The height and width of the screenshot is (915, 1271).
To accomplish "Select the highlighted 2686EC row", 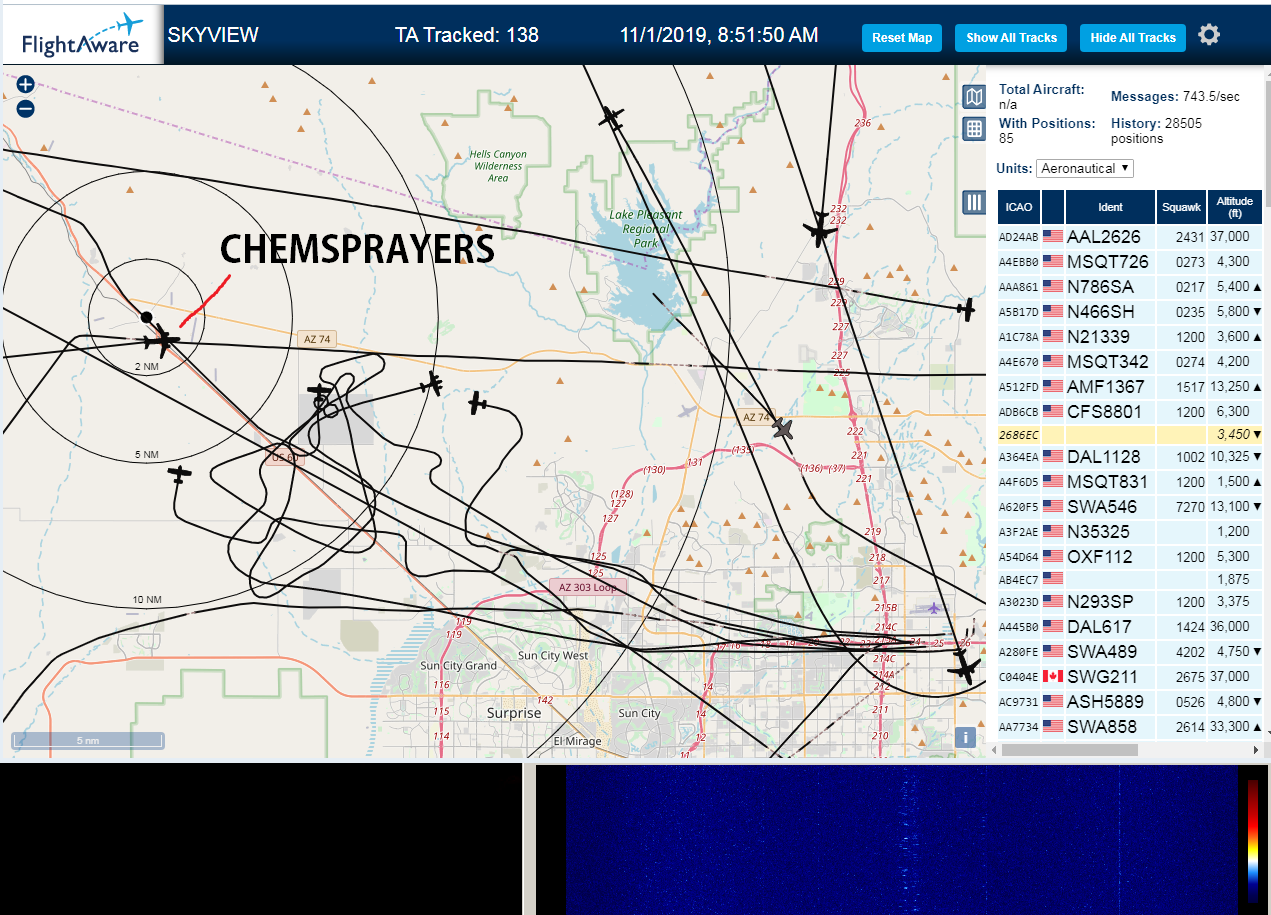I will (1130, 435).
